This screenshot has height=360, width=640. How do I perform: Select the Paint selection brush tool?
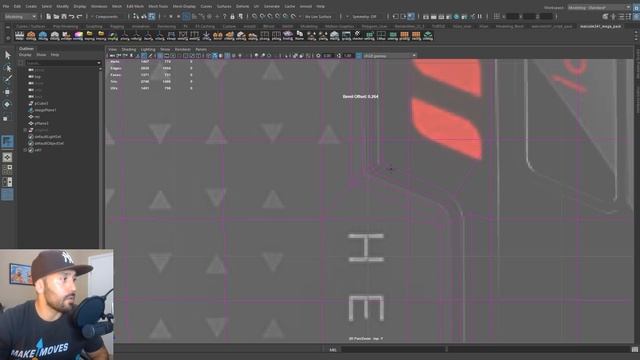click(x=8, y=79)
